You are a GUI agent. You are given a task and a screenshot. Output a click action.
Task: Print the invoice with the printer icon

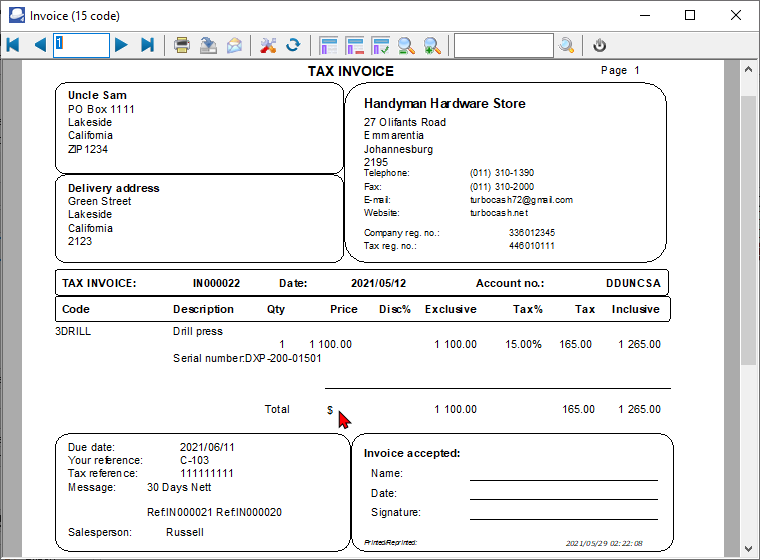pos(182,45)
